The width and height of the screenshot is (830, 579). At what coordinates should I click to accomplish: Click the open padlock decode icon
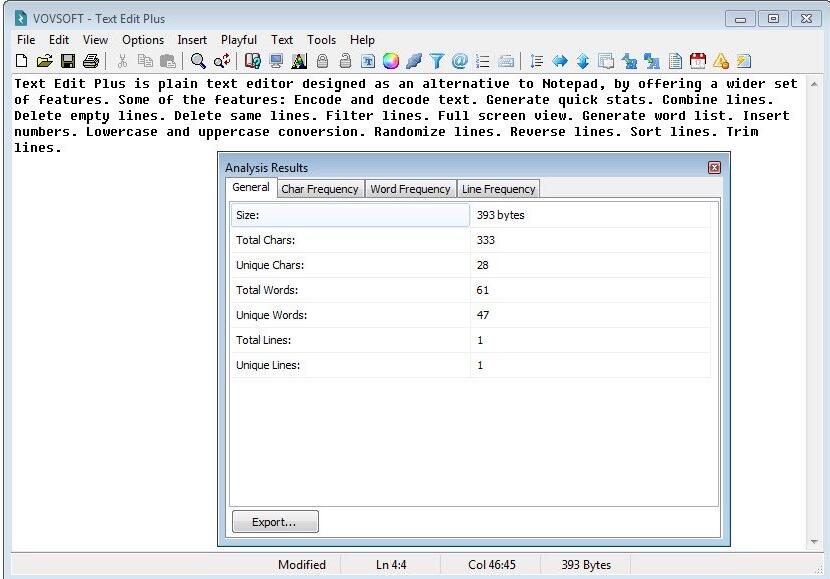tap(345, 61)
